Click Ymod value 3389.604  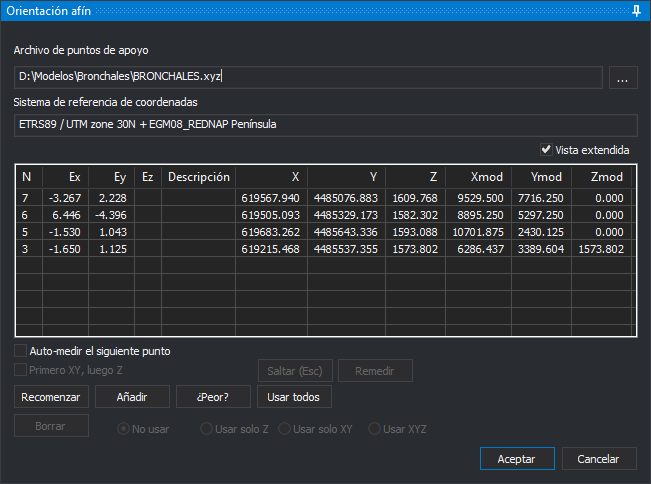[541, 249]
